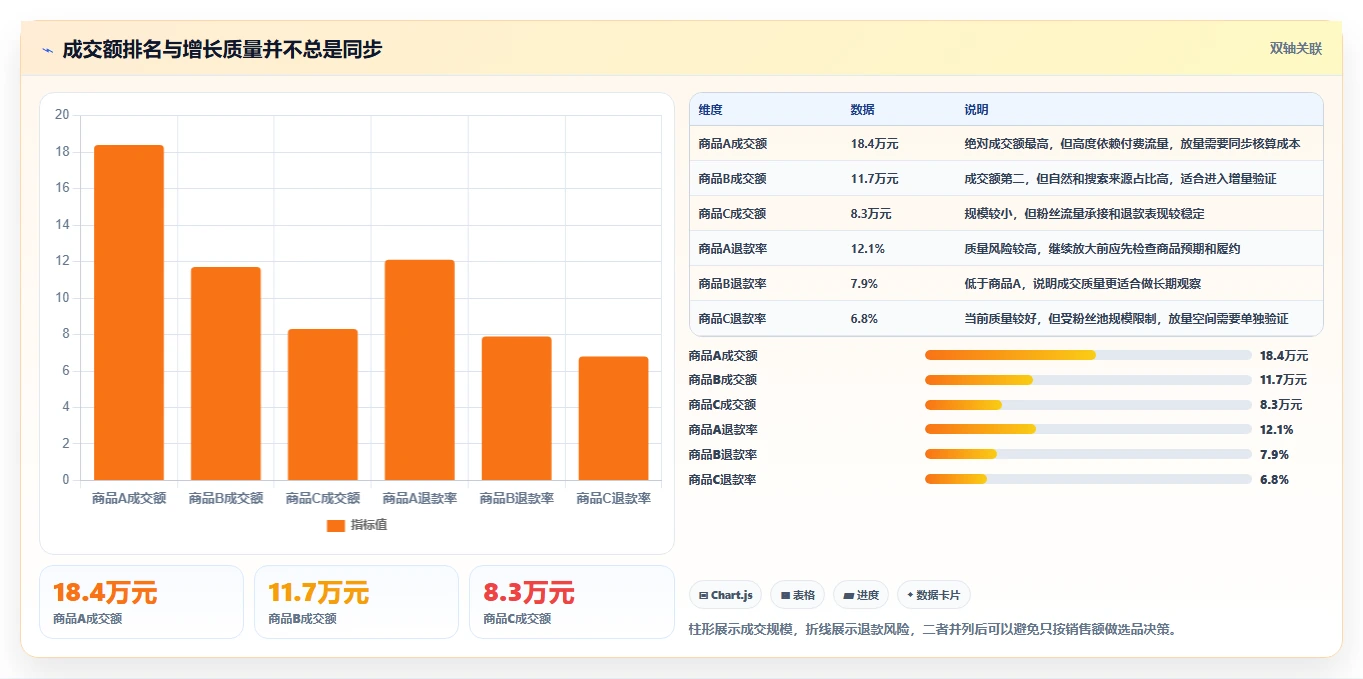1363x679 pixels.
Task: Click the title 成交额排名与增长质量并不总是同步
Action: [222, 49]
